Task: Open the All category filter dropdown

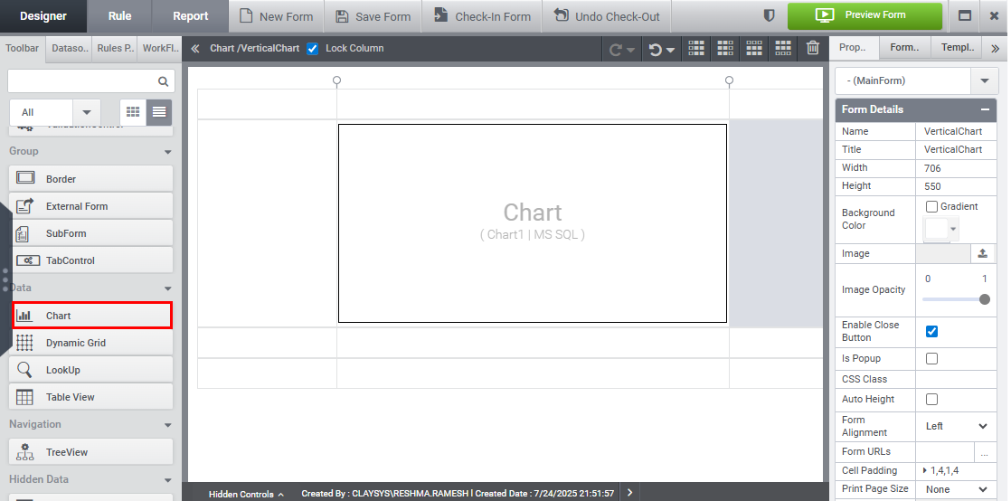Action: (86, 113)
